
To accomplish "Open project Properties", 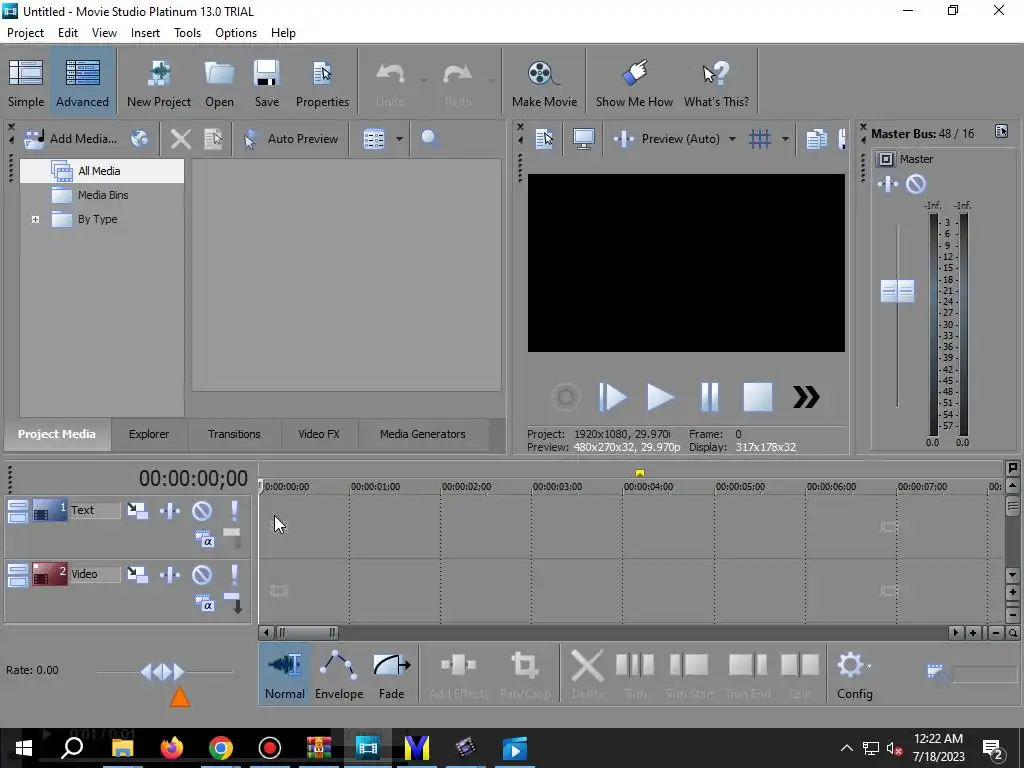I will [322, 82].
